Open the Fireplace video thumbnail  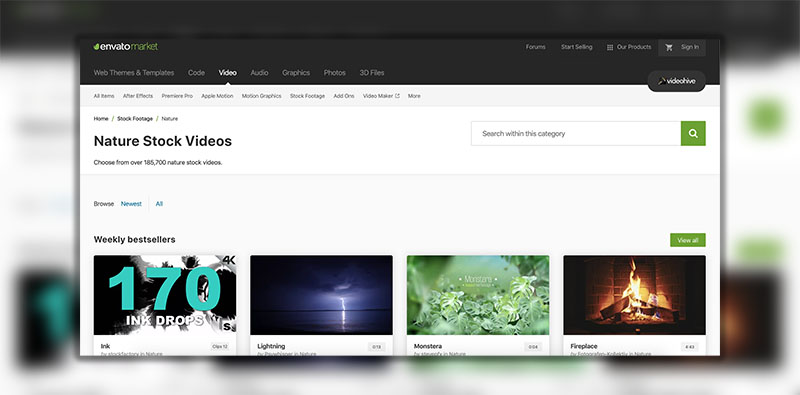(634, 295)
